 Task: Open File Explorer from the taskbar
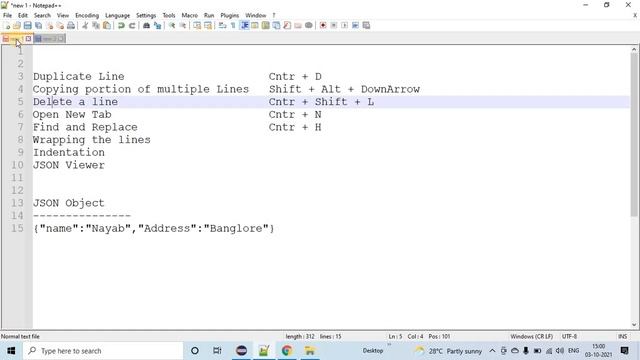[x=309, y=351]
